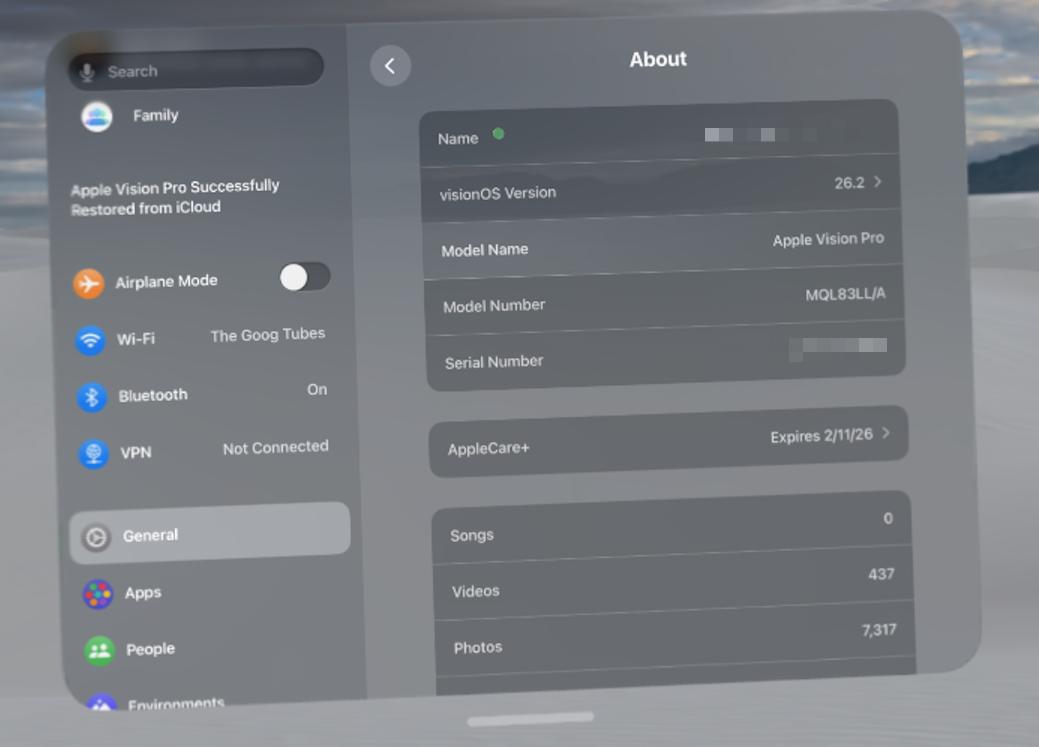Expand visionOS Version details chevron
This screenshot has width=1039, height=747.
(x=877, y=182)
